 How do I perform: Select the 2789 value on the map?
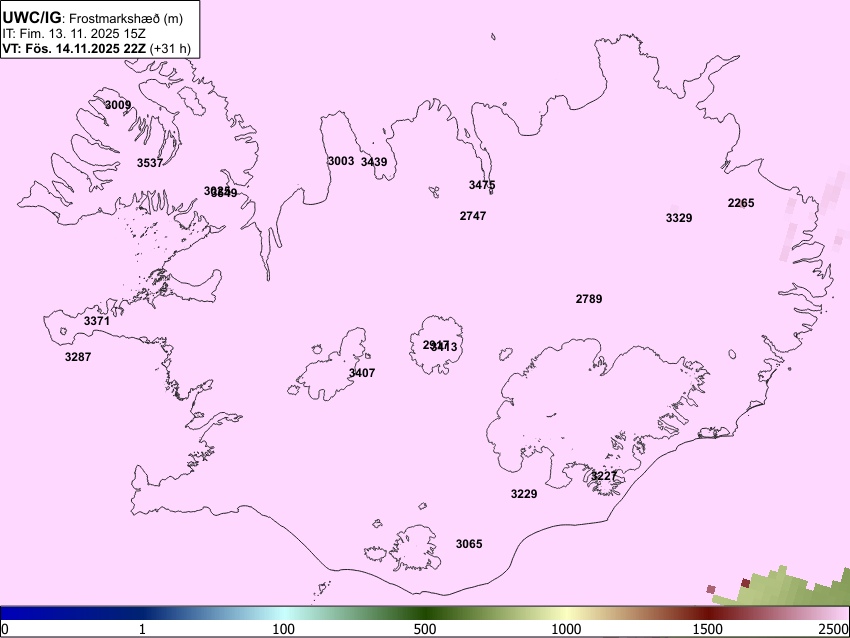[589, 299]
